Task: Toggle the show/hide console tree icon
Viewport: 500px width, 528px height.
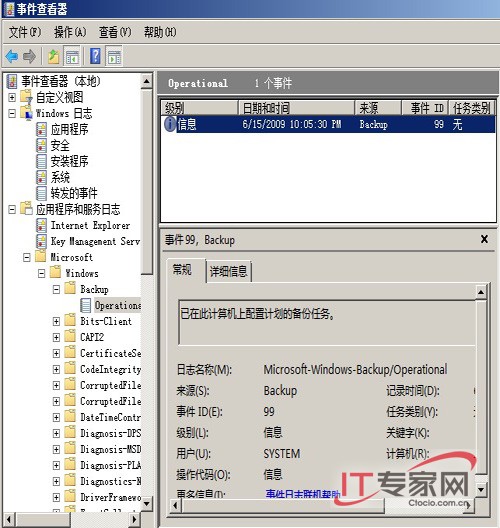Action: [72, 56]
